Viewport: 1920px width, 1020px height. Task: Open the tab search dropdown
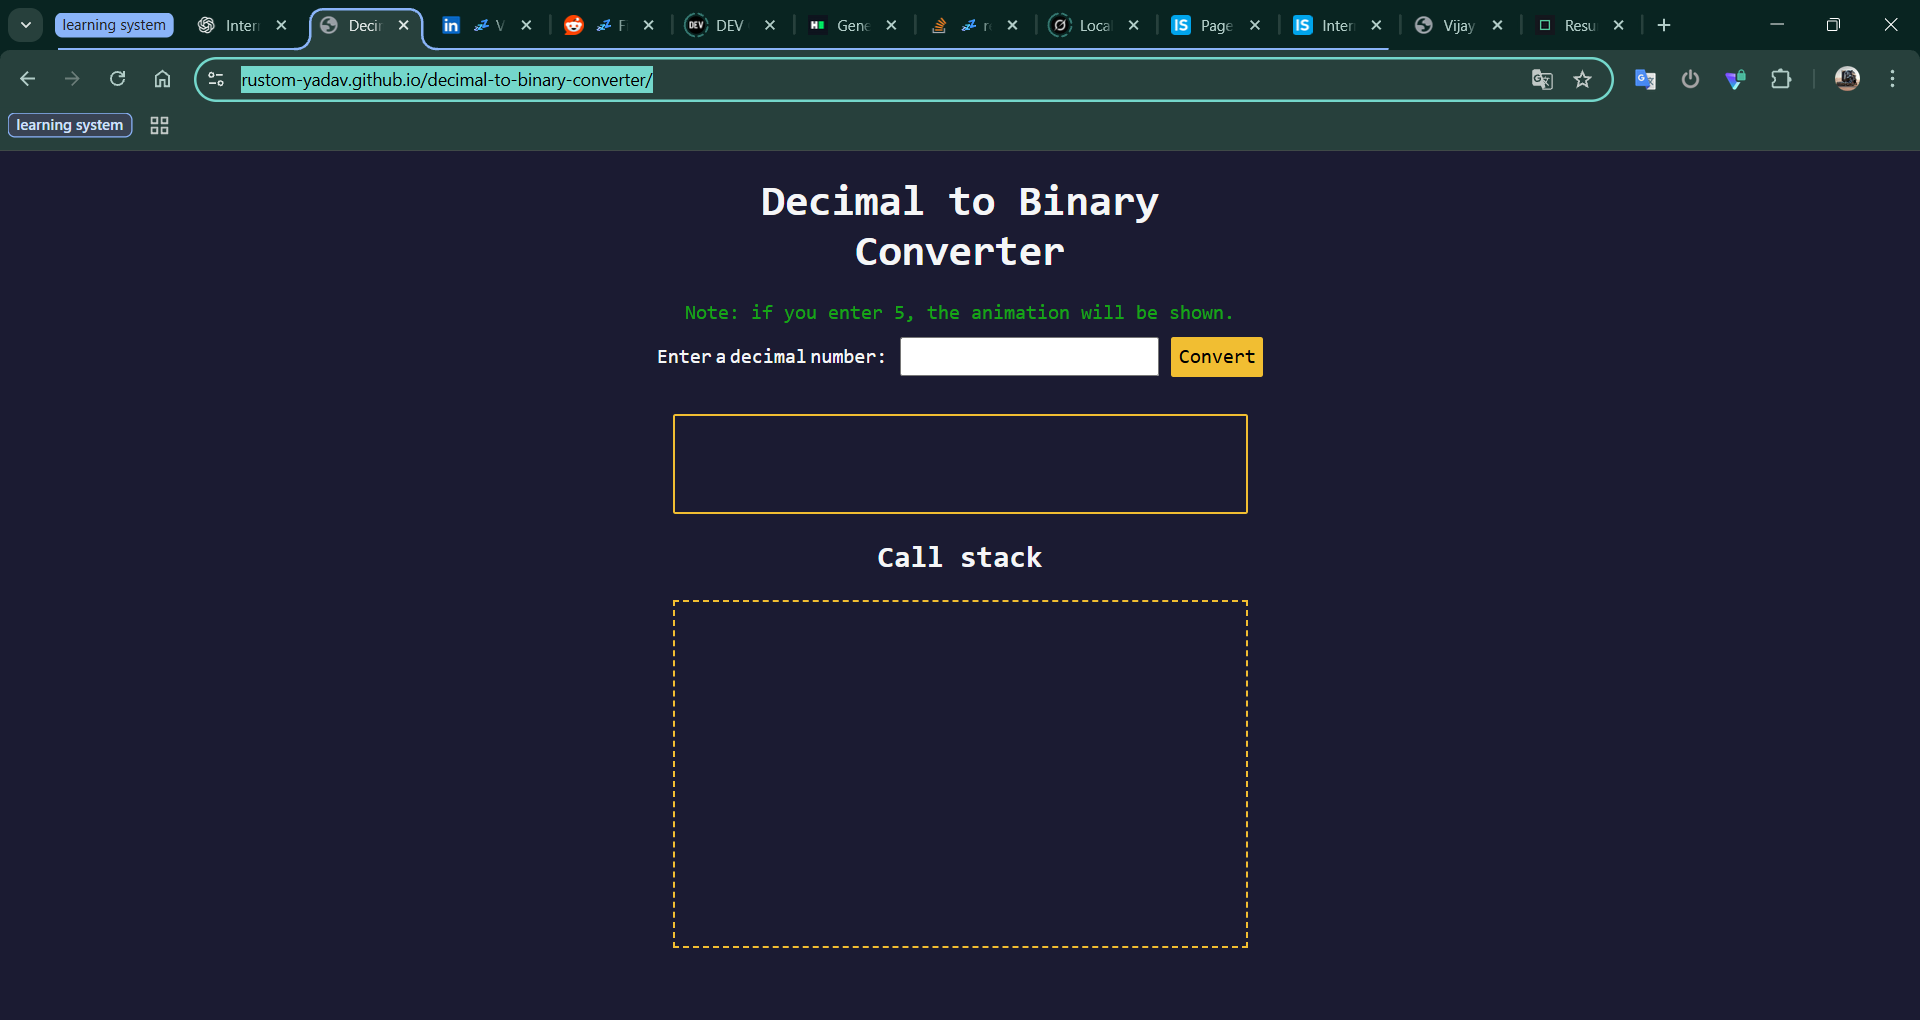click(x=26, y=25)
